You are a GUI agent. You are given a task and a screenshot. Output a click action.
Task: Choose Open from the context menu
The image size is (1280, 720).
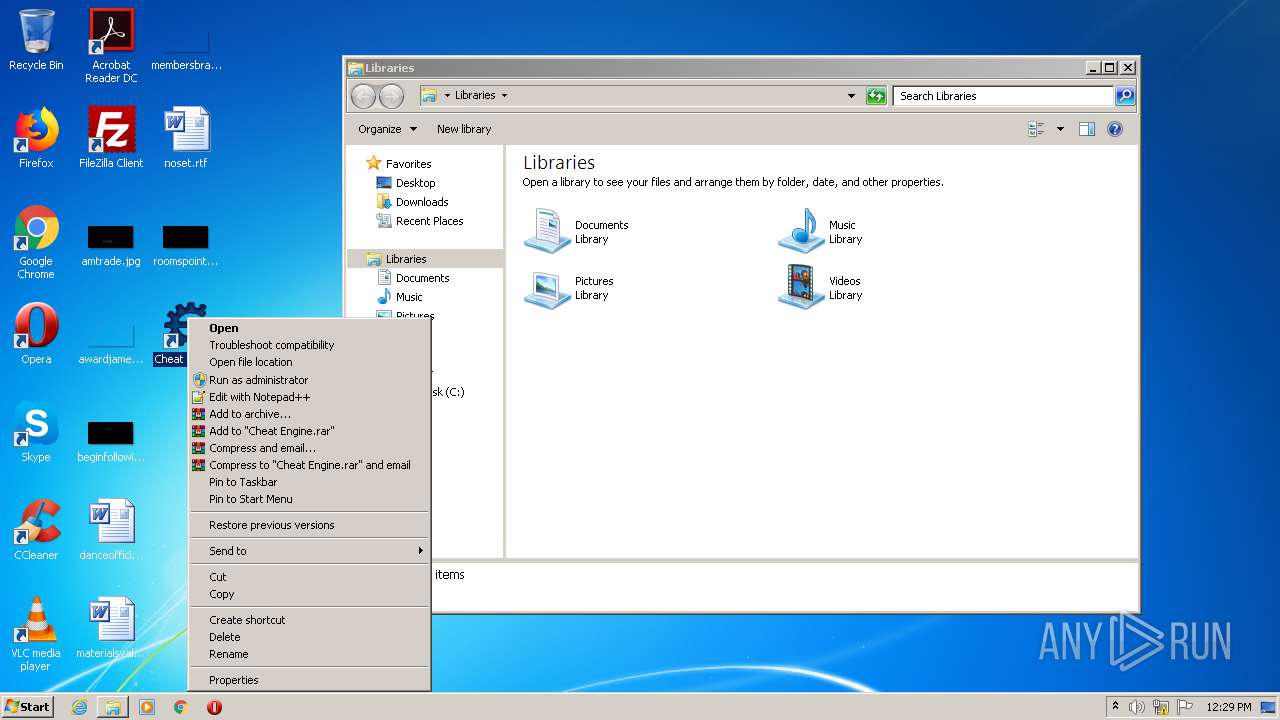(x=310, y=328)
